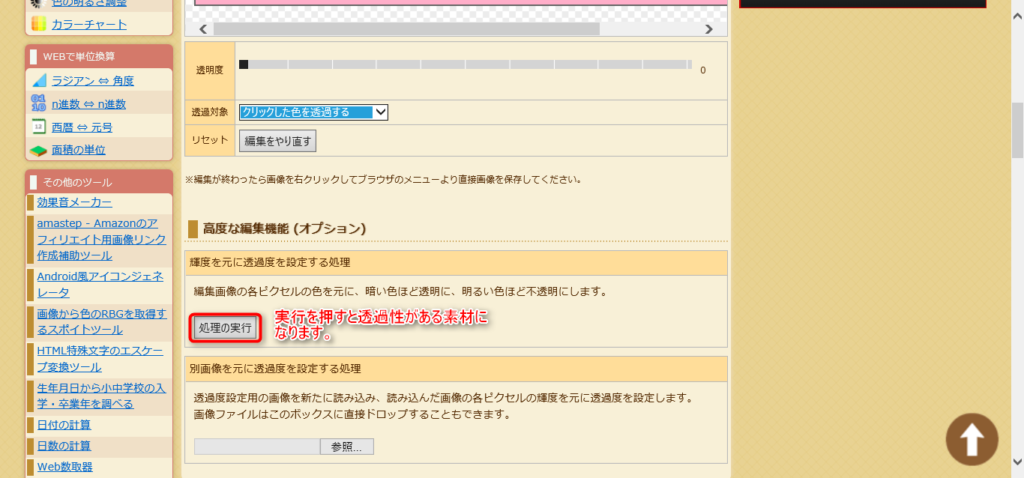Click the image preview horizontal scrollbar
The width and height of the screenshot is (1024, 478).
coord(406,29)
